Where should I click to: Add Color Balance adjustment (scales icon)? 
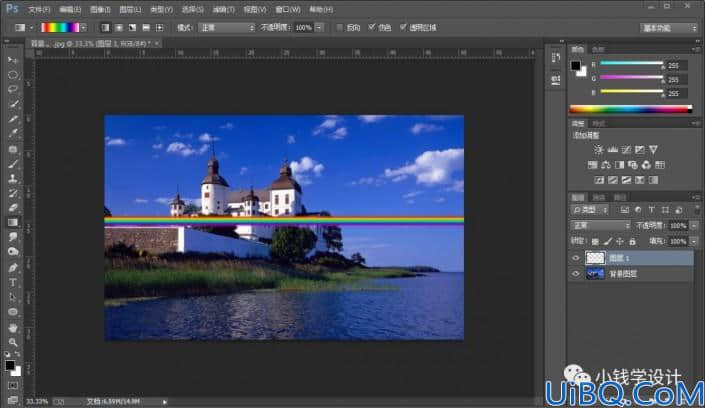(x=606, y=165)
